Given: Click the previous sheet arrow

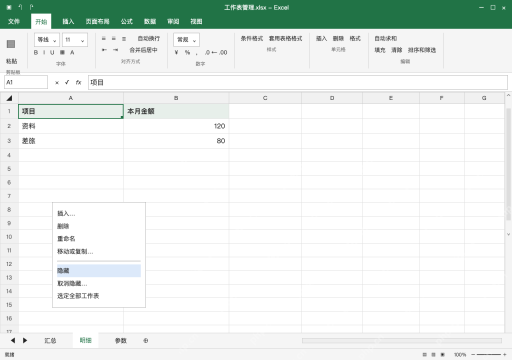Looking at the screenshot, I should click(13, 340).
